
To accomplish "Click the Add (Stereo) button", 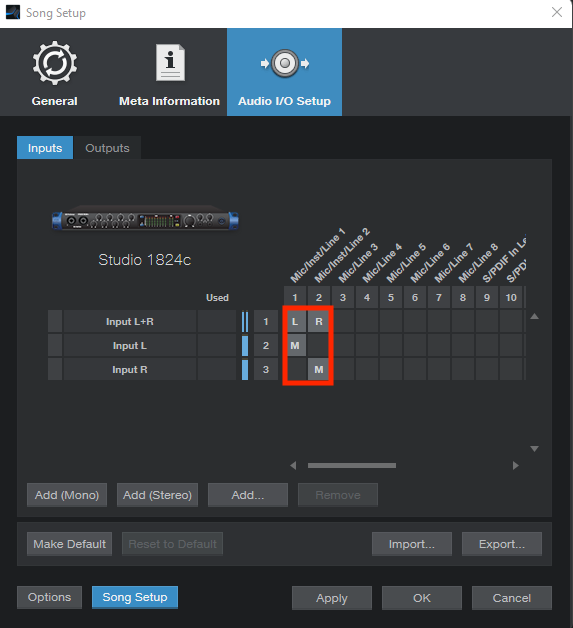I will pyautogui.click(x=157, y=495).
